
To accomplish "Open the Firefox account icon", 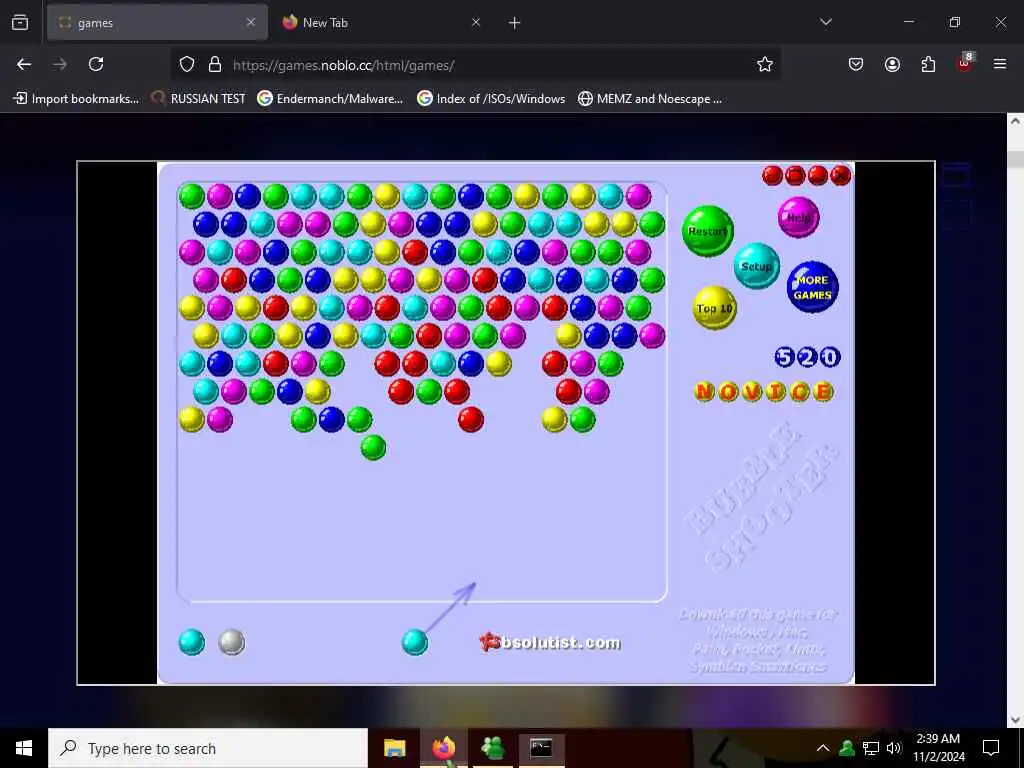I will (x=892, y=64).
